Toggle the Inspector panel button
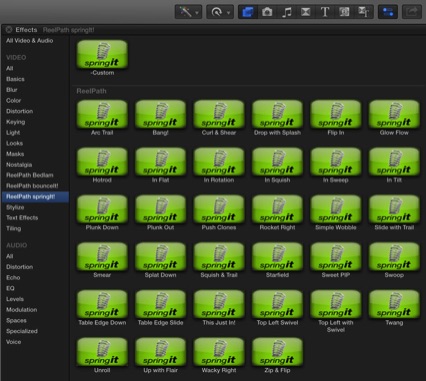 tap(388, 12)
